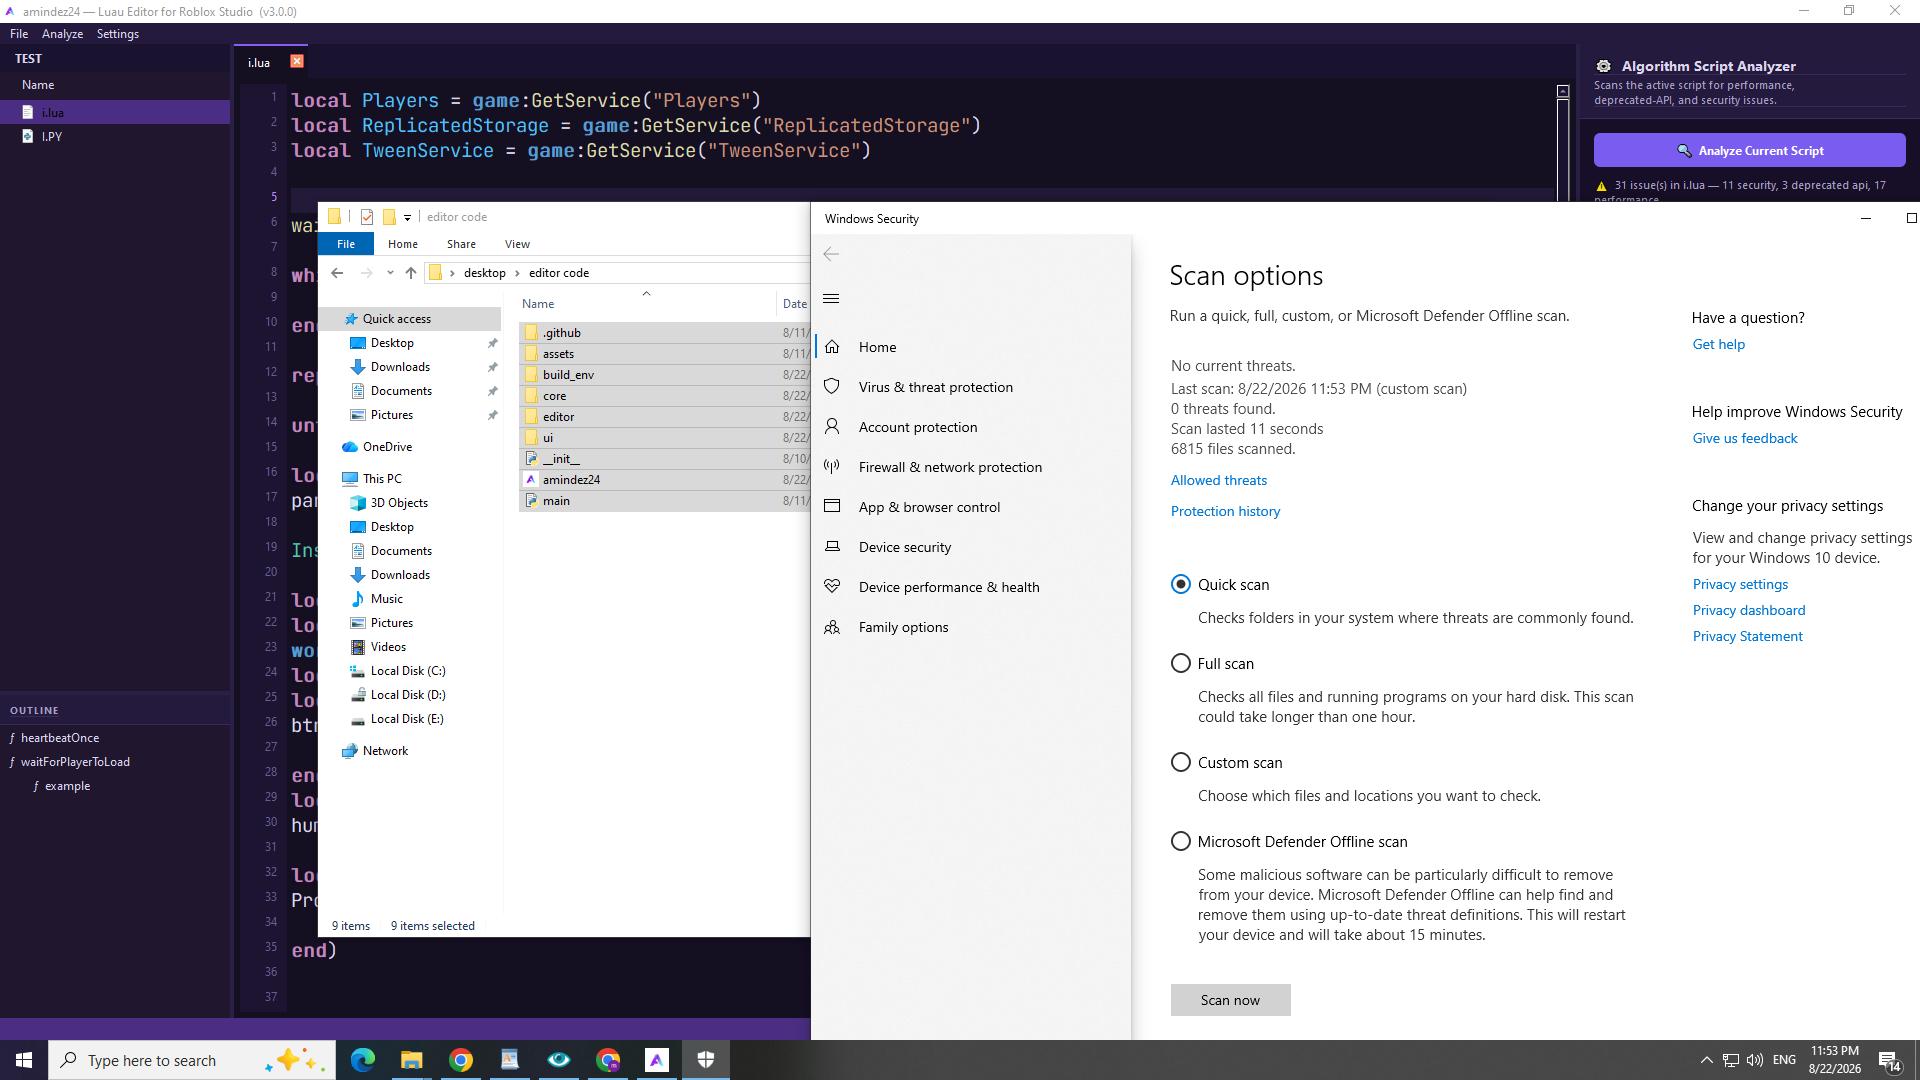Image resolution: width=1920 pixels, height=1080 pixels.
Task: Click the Scan now button
Action: click(1230, 1000)
